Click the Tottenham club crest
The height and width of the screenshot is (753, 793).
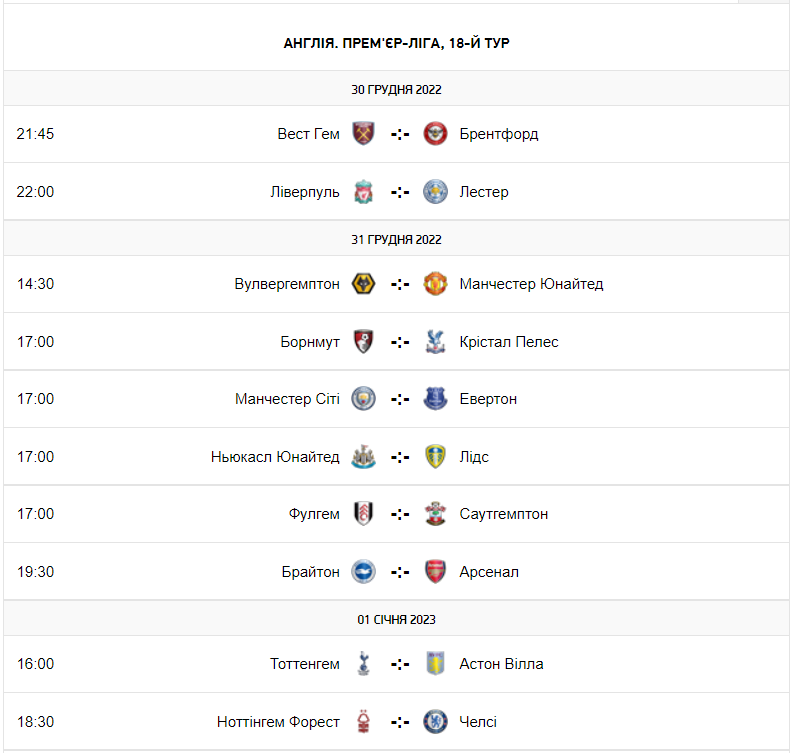coord(364,664)
